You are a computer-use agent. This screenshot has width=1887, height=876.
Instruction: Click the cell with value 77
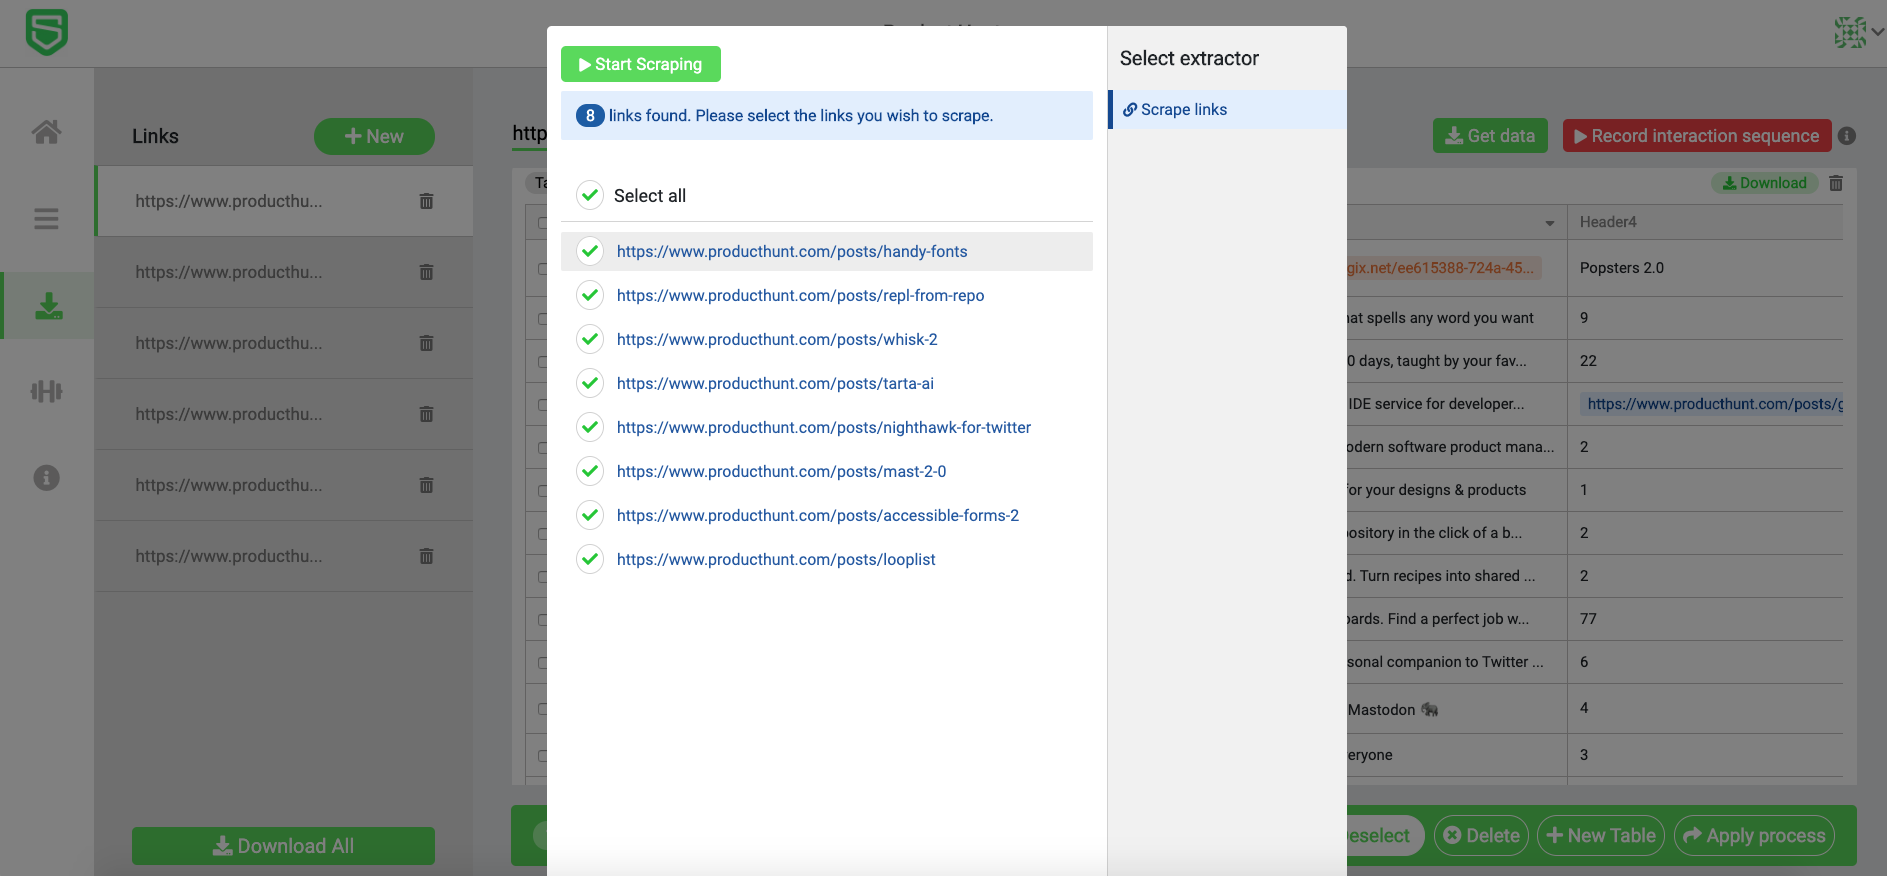[1704, 619]
